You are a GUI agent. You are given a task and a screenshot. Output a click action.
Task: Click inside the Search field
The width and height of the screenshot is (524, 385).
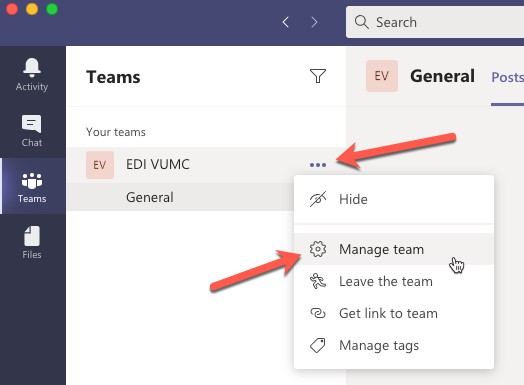pos(435,22)
